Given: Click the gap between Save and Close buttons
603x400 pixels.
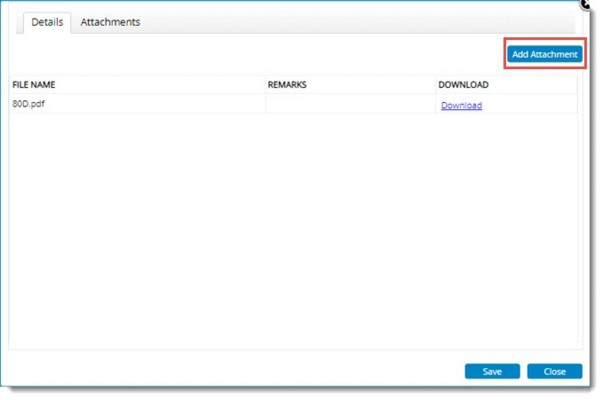Looking at the screenshot, I should click(x=523, y=371).
